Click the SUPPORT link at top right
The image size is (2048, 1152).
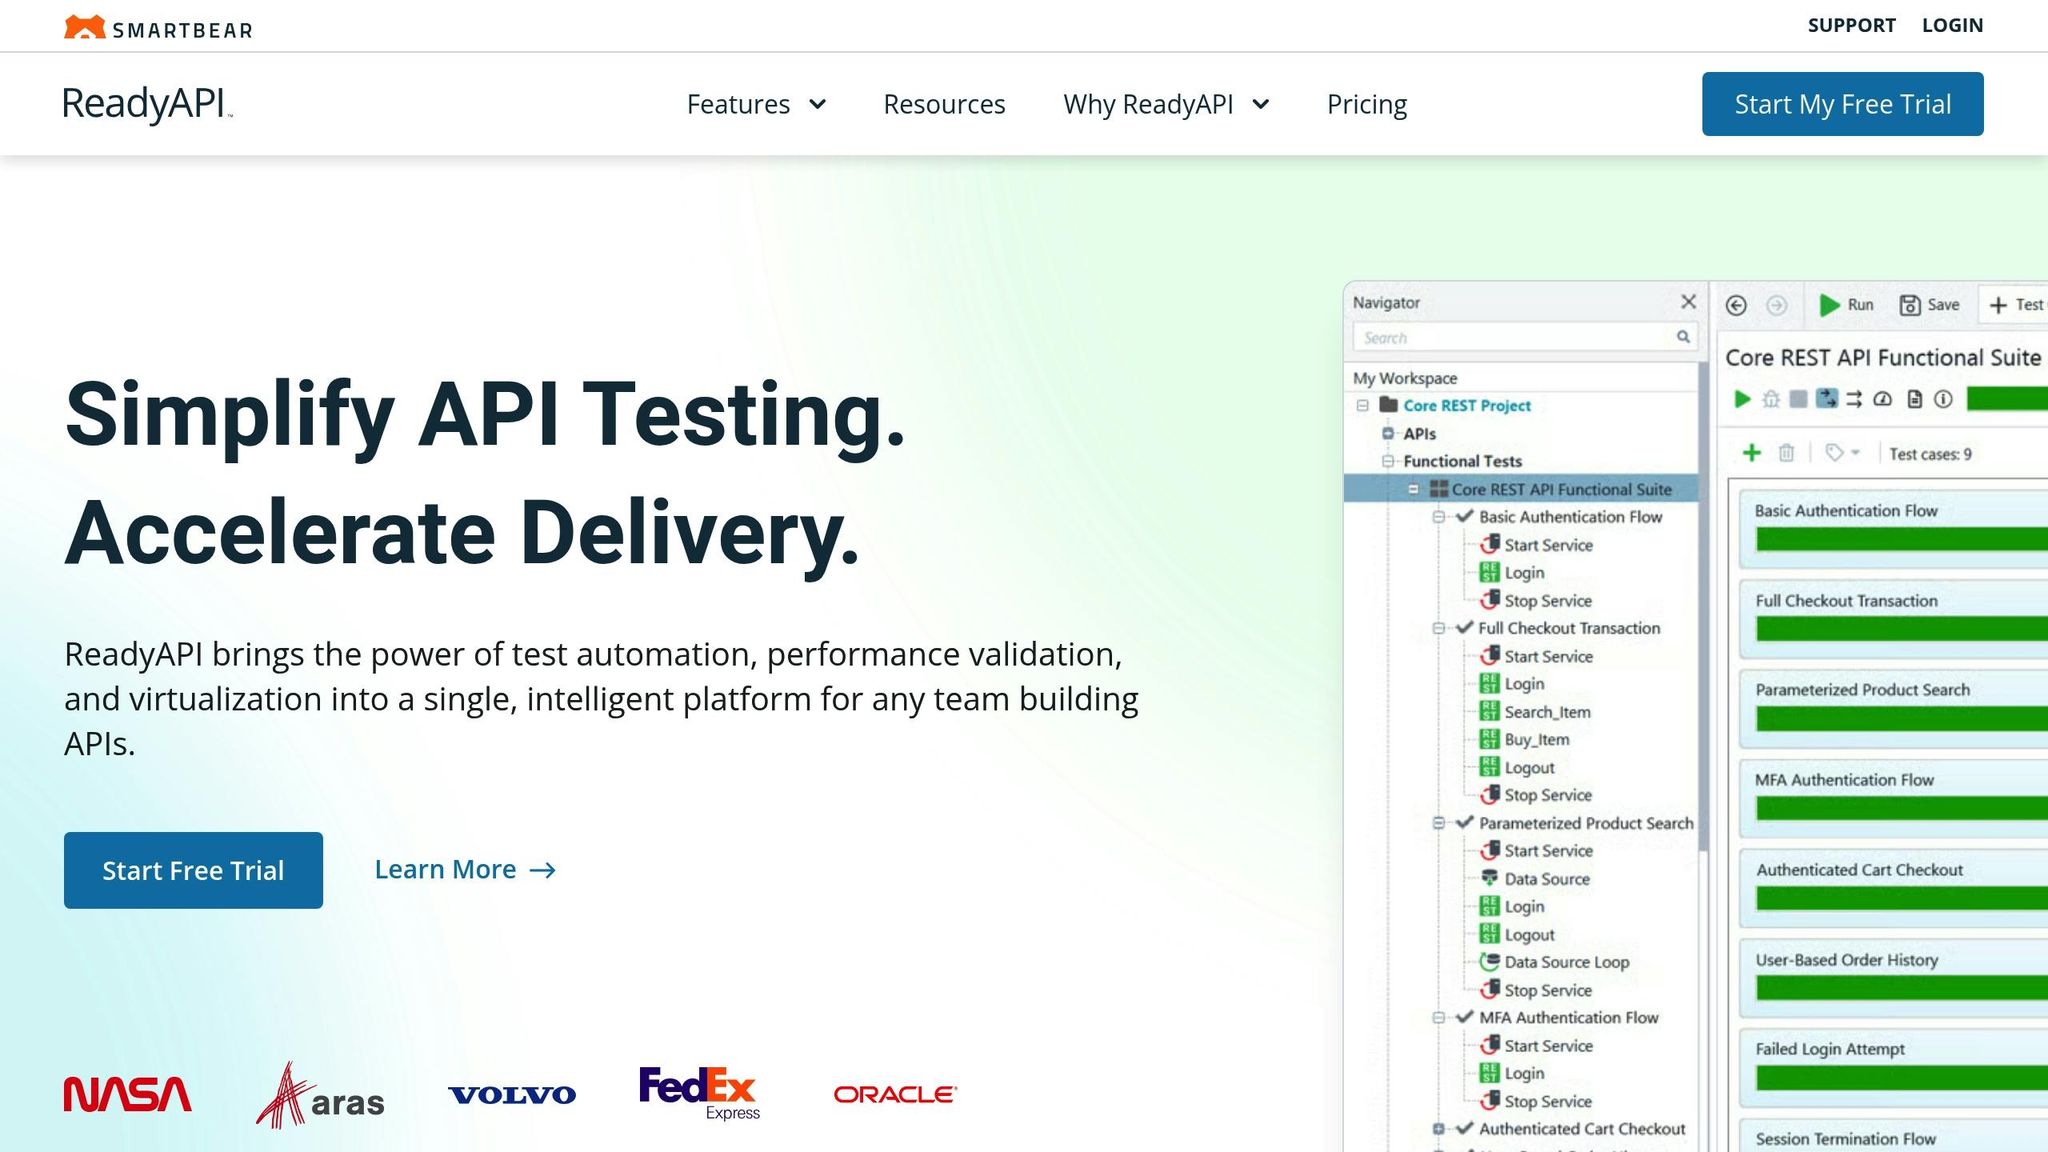1851,25
